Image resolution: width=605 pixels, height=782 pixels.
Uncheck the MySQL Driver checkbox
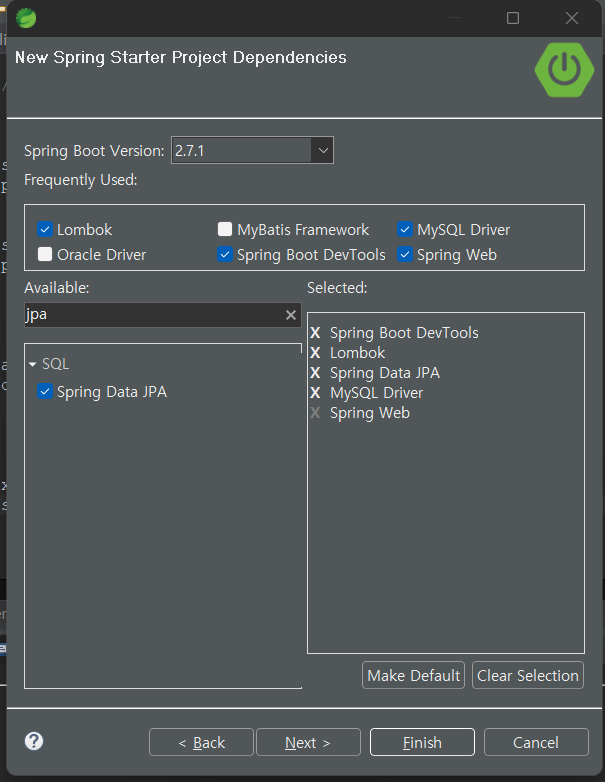[x=405, y=229]
